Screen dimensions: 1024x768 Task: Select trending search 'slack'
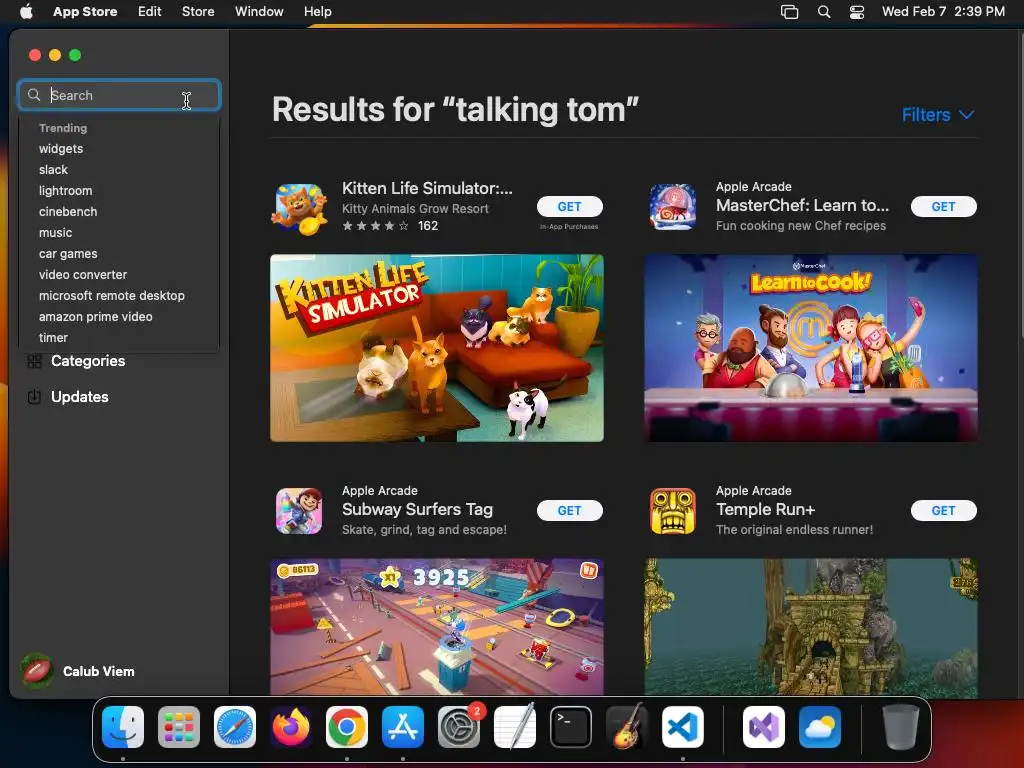click(x=53, y=170)
